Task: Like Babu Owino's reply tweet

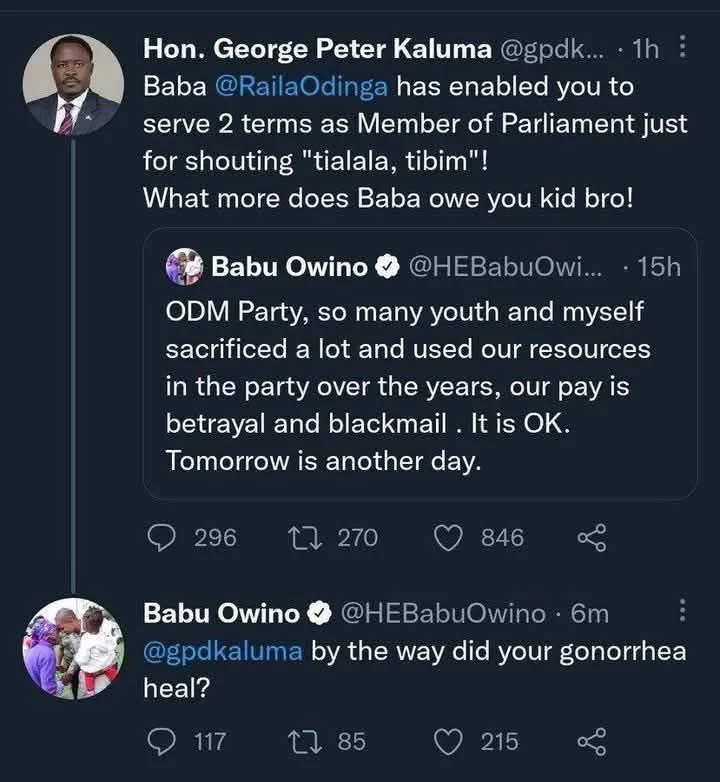Action: click(447, 741)
